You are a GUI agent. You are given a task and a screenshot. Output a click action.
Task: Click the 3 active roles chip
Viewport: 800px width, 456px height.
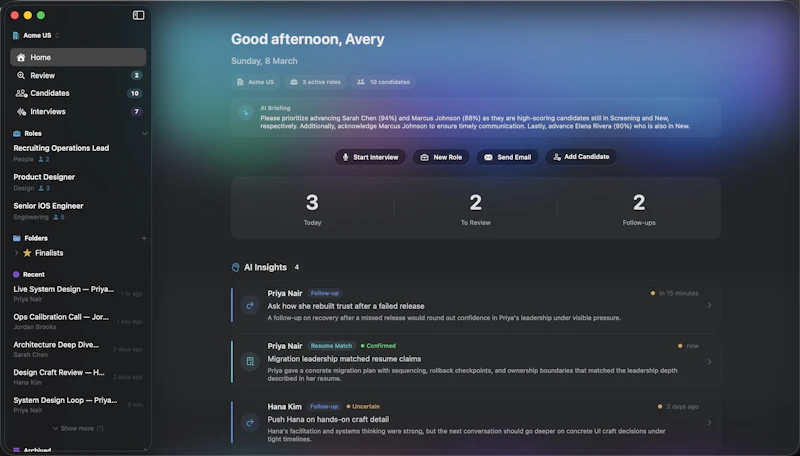pos(315,82)
